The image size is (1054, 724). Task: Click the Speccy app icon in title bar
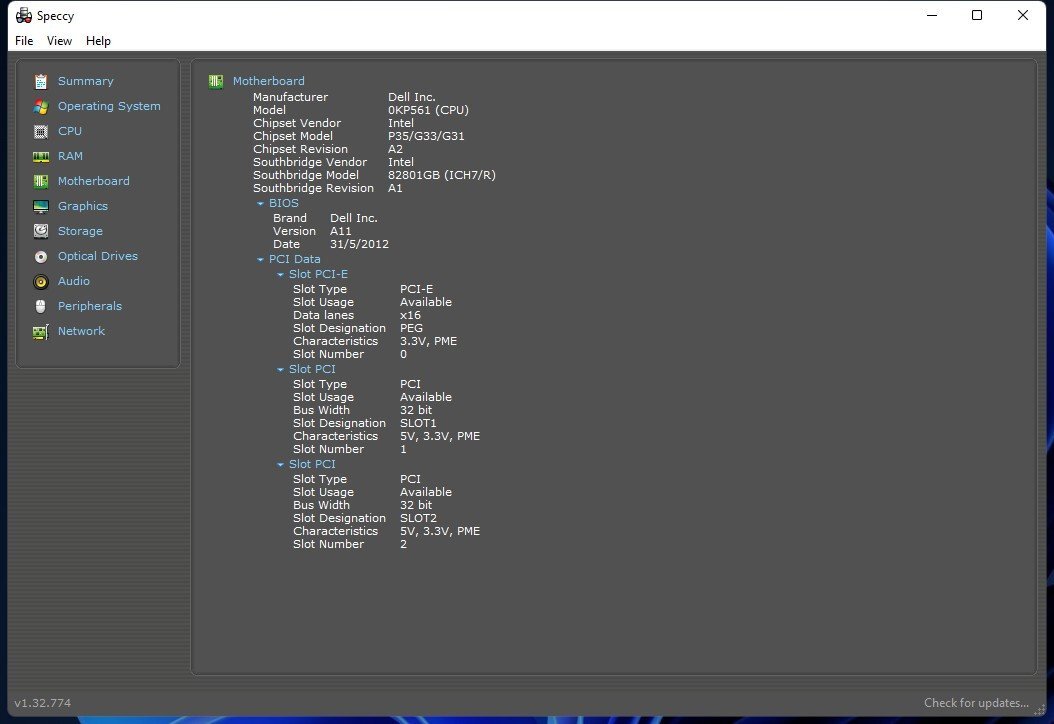tap(24, 15)
